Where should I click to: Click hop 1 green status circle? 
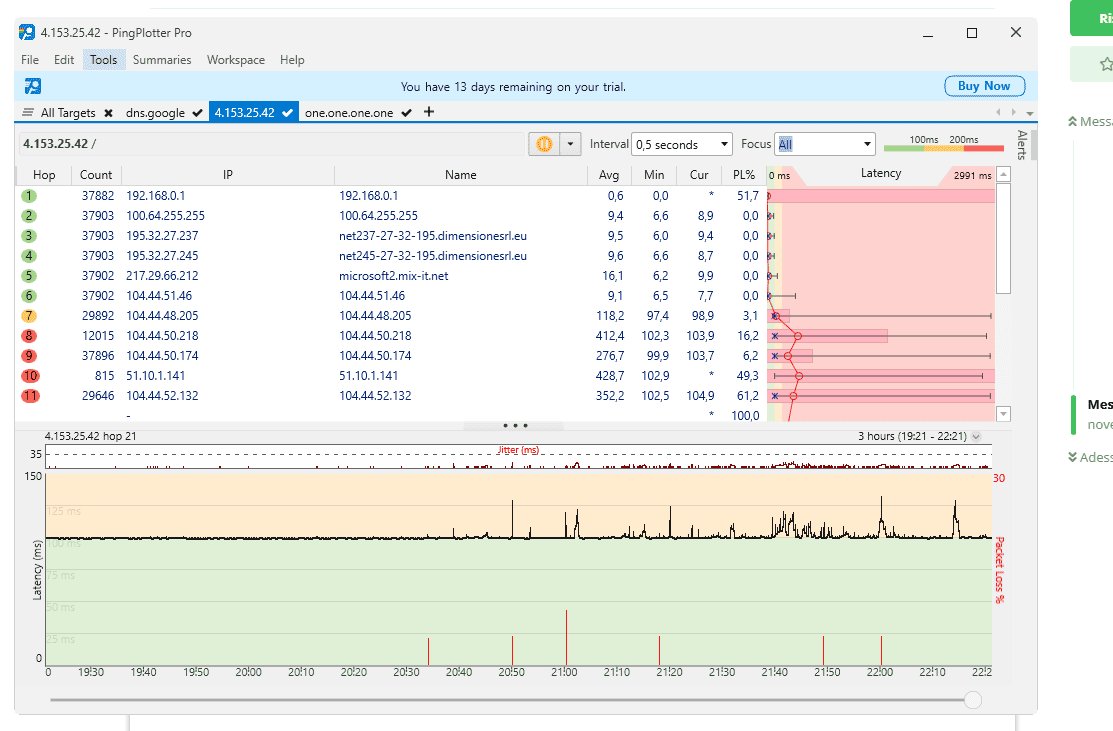[30, 196]
